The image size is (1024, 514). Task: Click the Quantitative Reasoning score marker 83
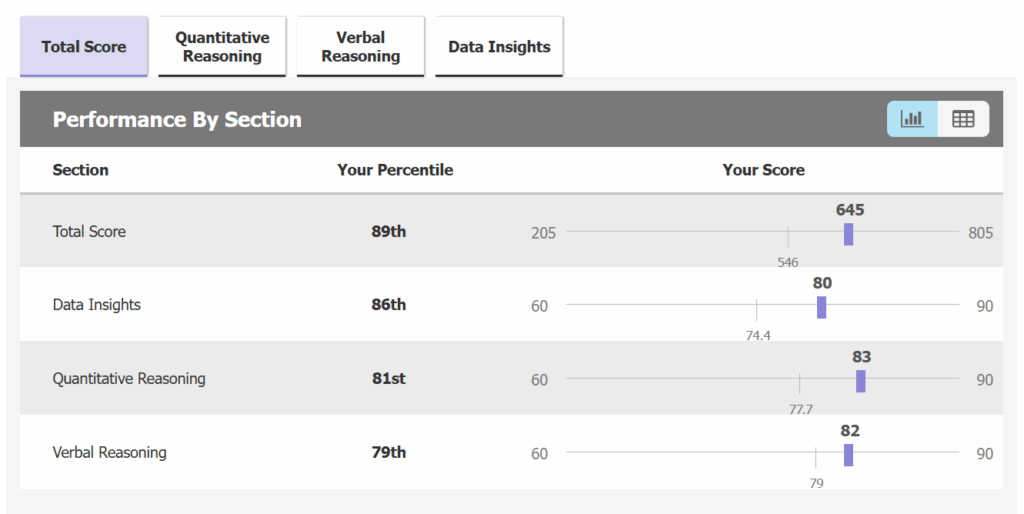point(861,381)
